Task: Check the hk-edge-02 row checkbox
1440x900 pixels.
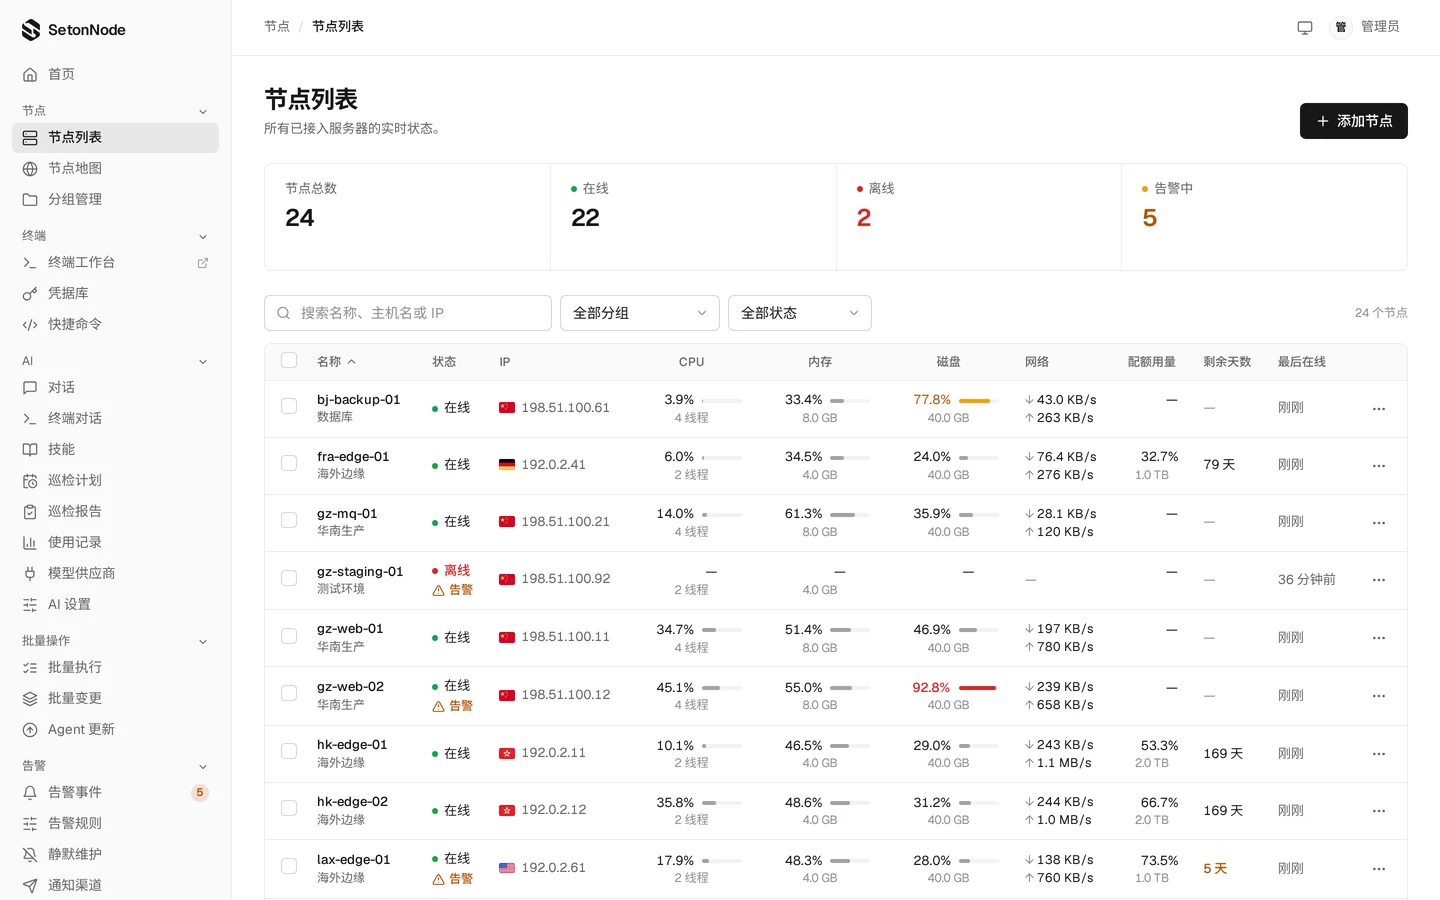Action: point(289,809)
